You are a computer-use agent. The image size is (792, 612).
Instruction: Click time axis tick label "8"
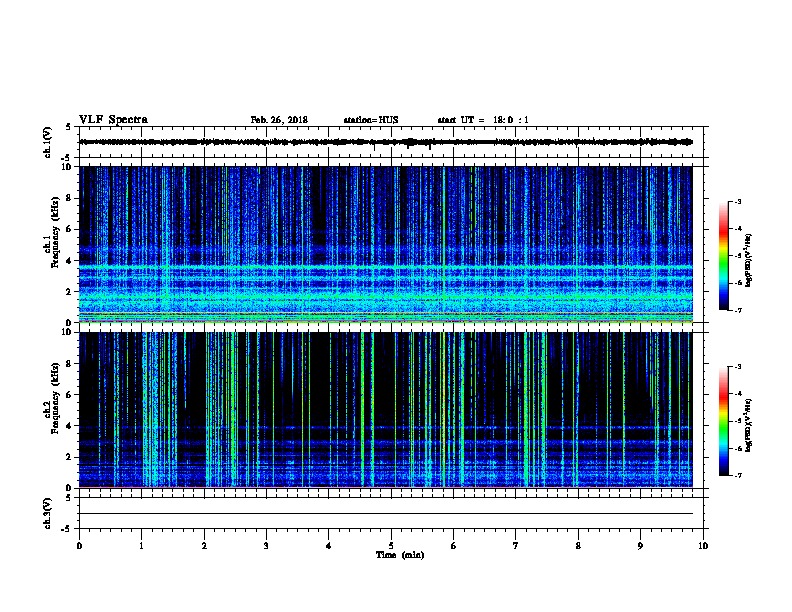578,546
